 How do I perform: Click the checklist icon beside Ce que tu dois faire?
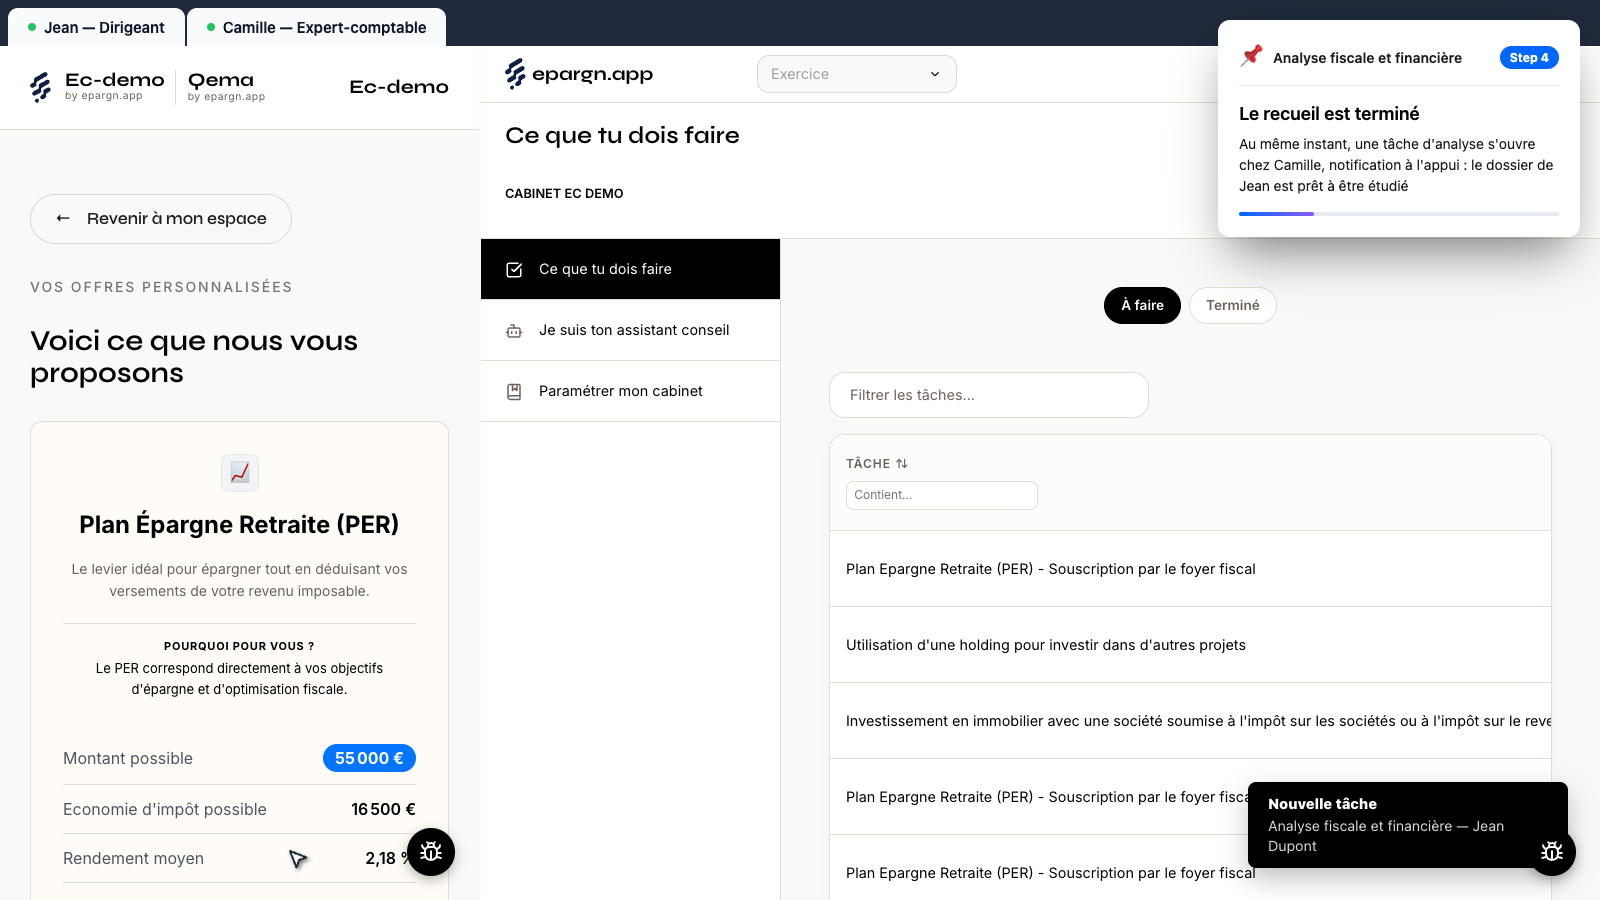coord(514,269)
